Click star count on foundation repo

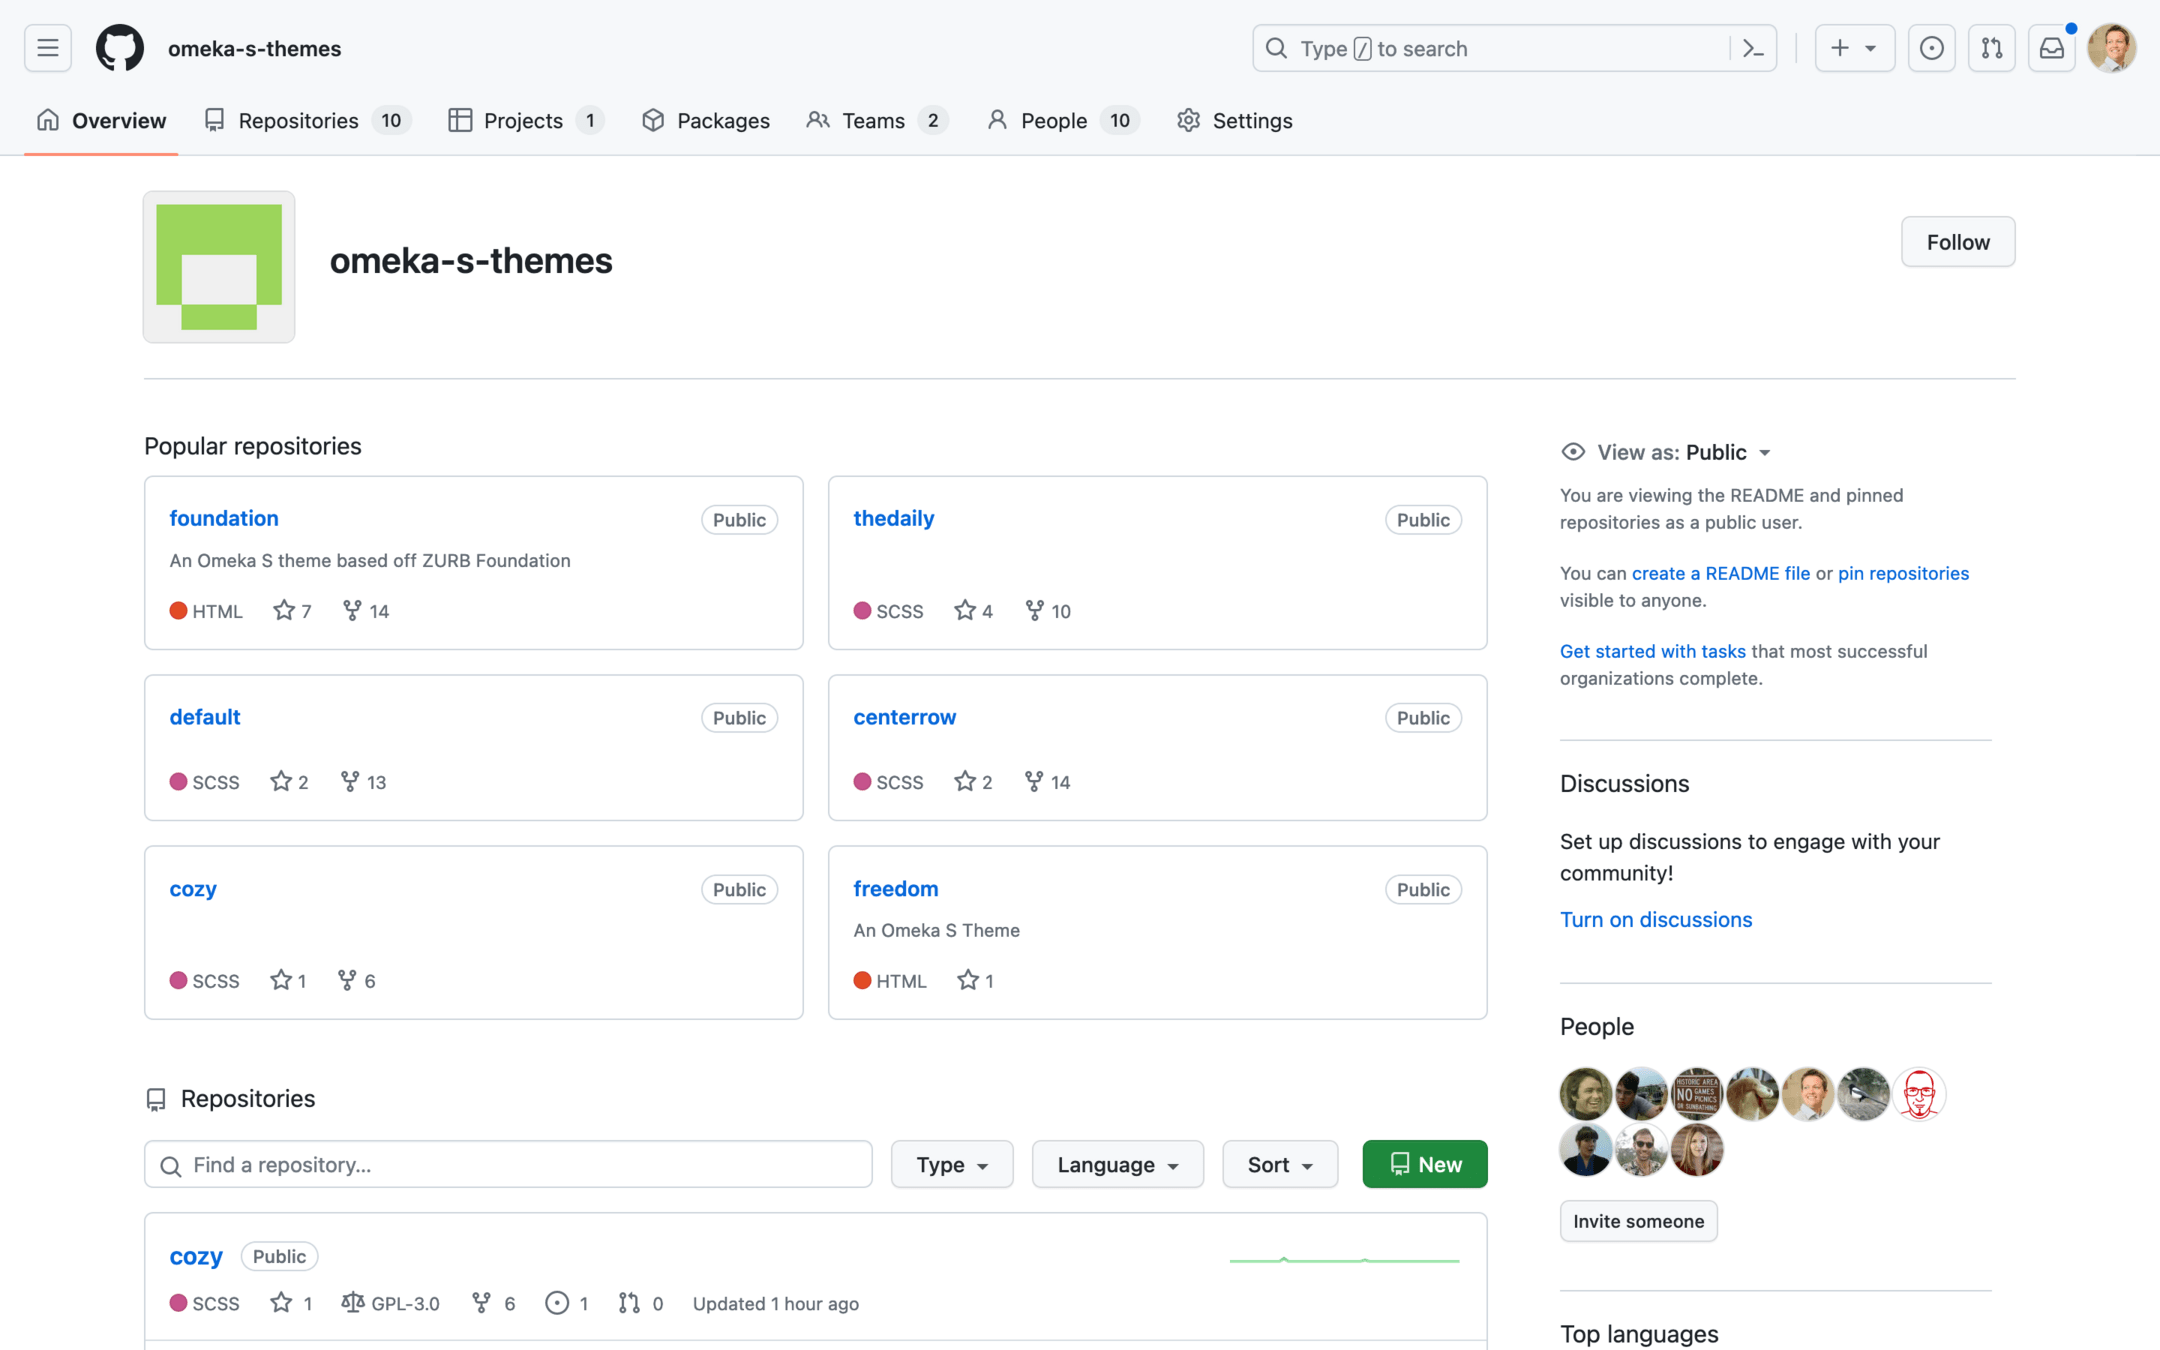292,611
